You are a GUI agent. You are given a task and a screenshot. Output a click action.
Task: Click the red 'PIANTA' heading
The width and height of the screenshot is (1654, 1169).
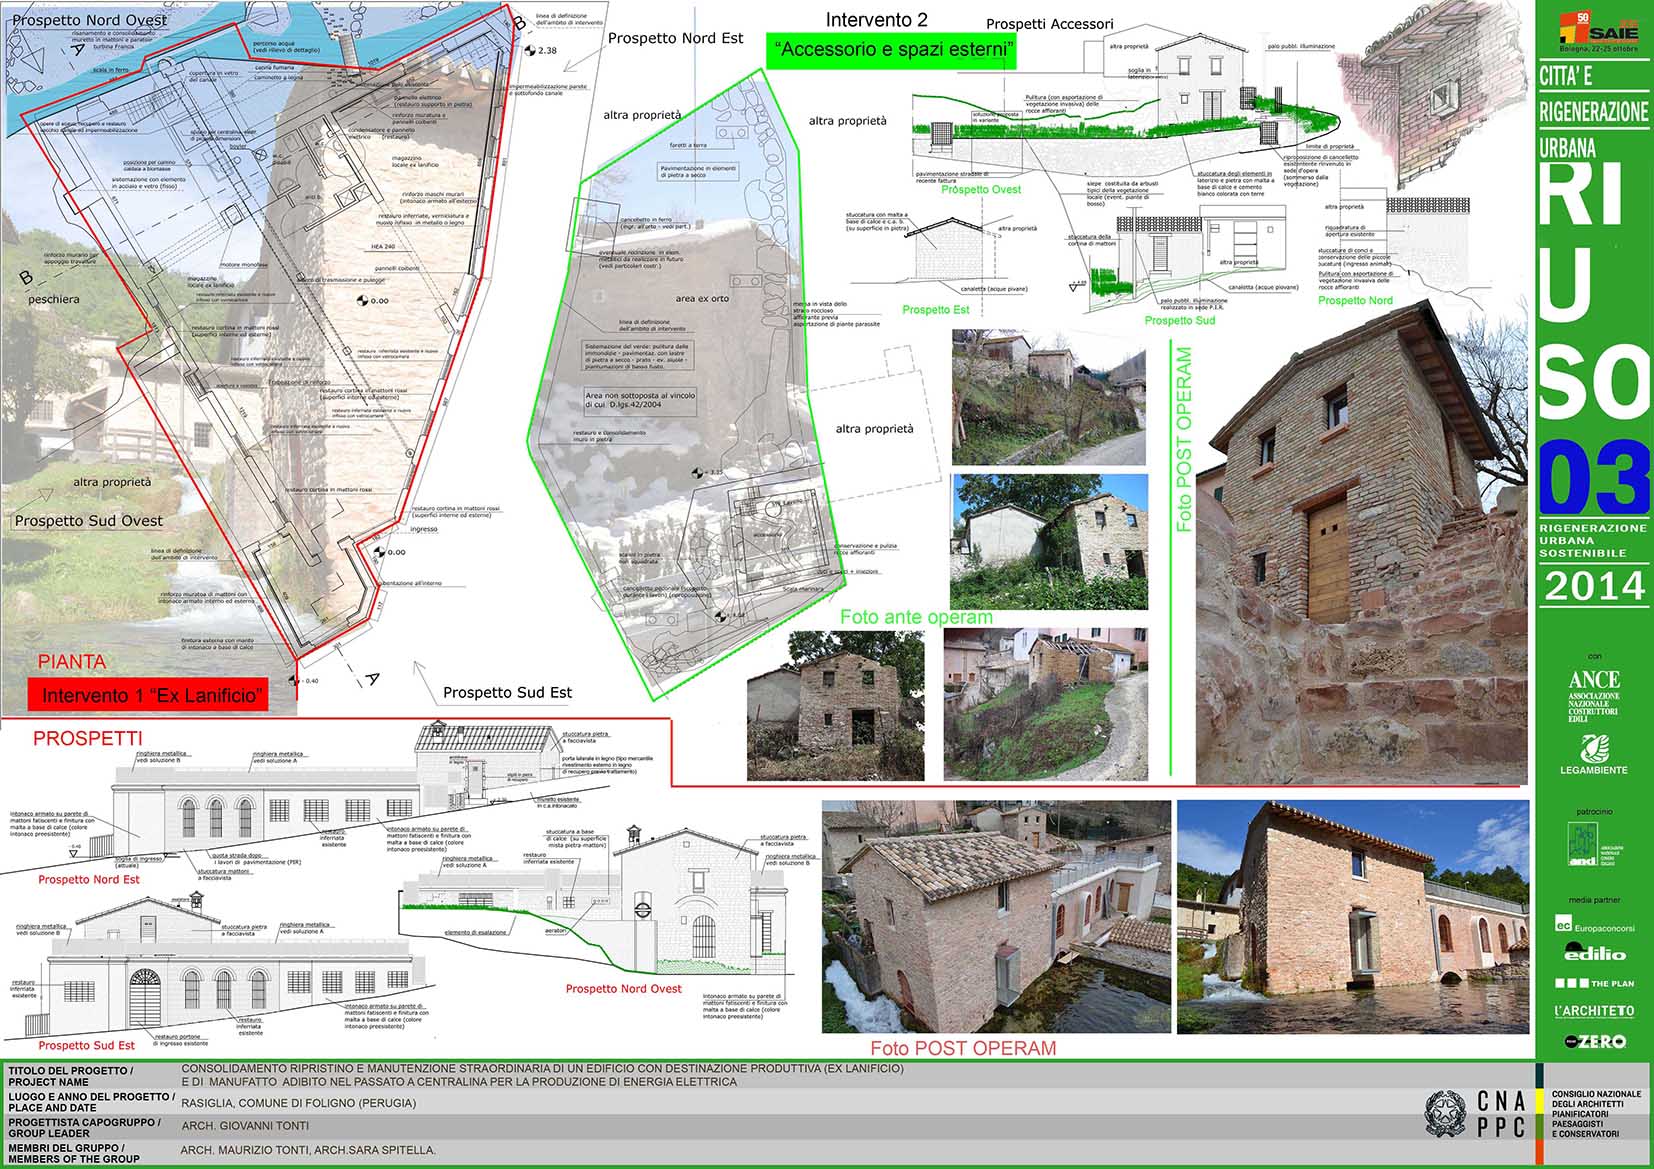click(x=72, y=662)
